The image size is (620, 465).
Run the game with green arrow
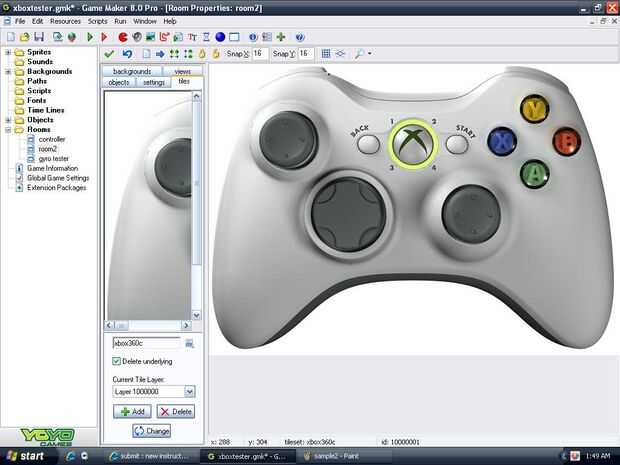pos(90,37)
